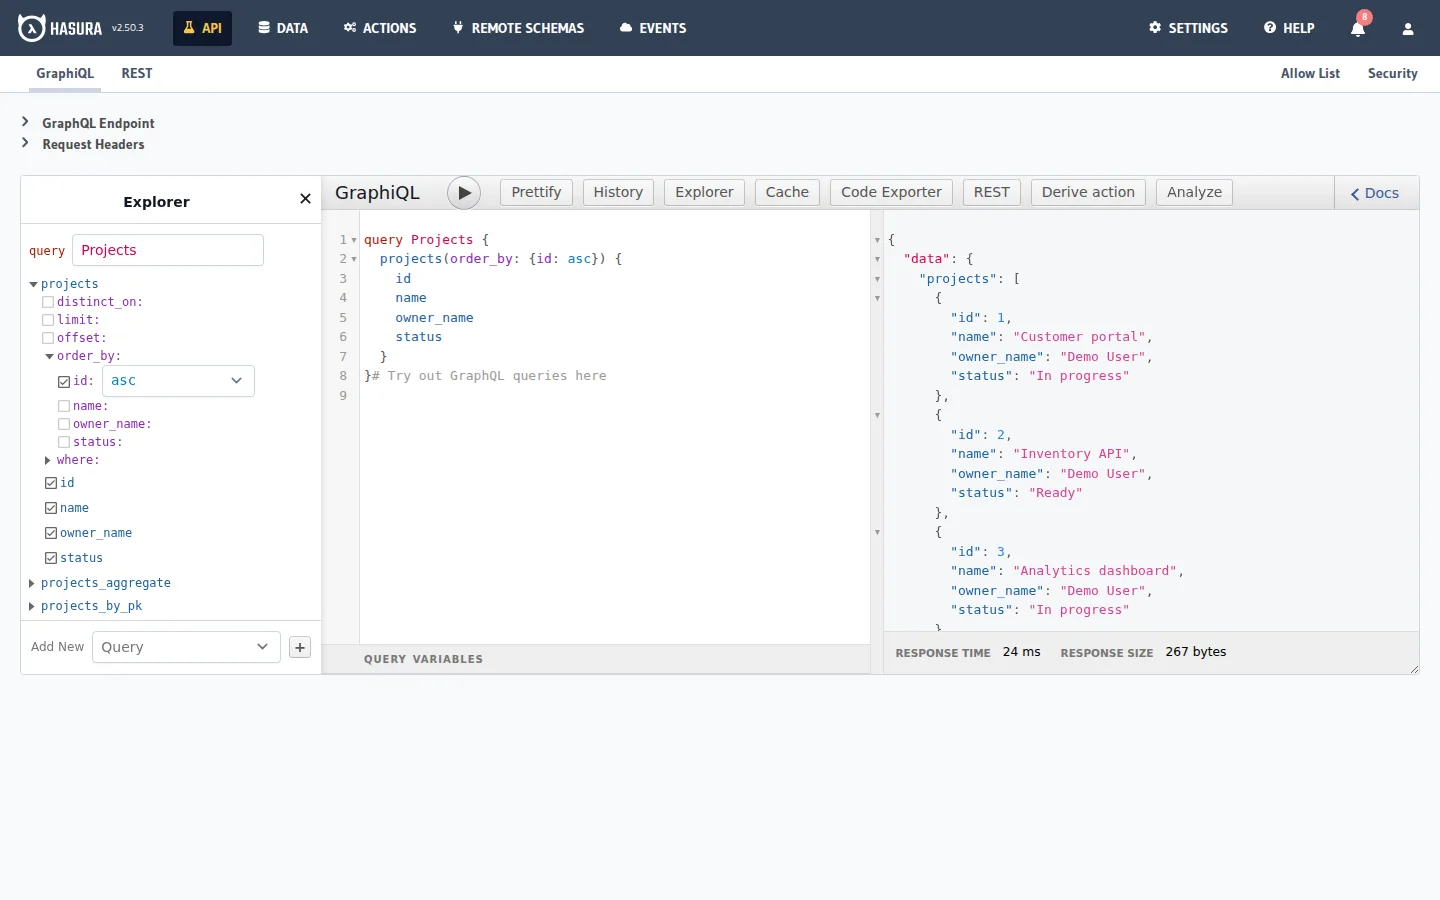
Task: Expand the Request Headers section
Action: point(83,144)
